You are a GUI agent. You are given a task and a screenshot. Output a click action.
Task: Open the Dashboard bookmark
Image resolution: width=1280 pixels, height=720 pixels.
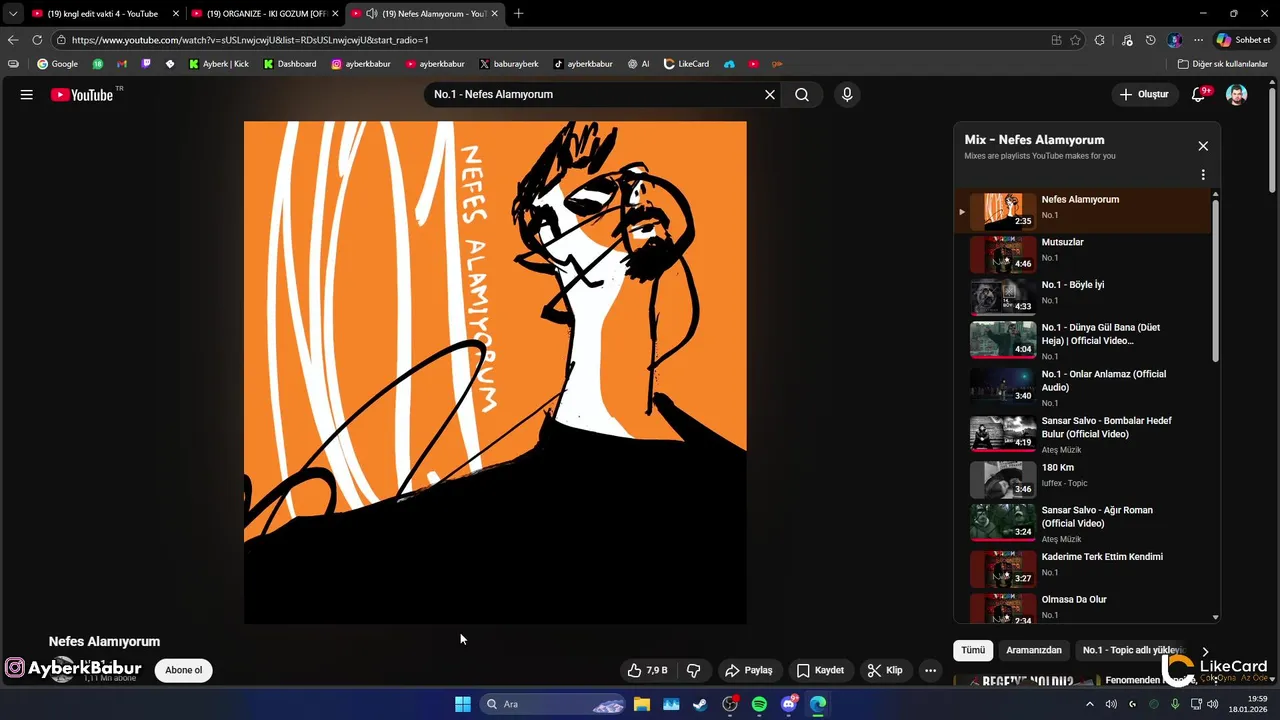290,64
